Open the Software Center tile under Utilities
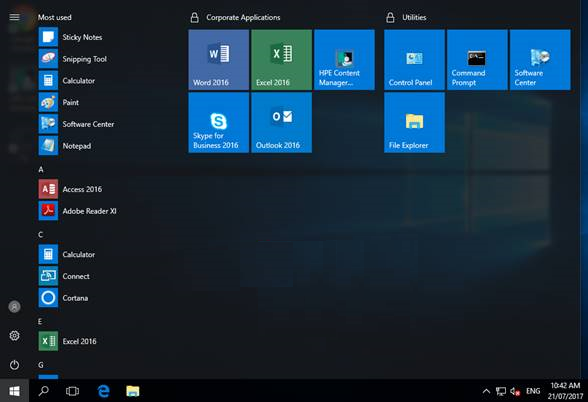The width and height of the screenshot is (588, 402). [540, 60]
